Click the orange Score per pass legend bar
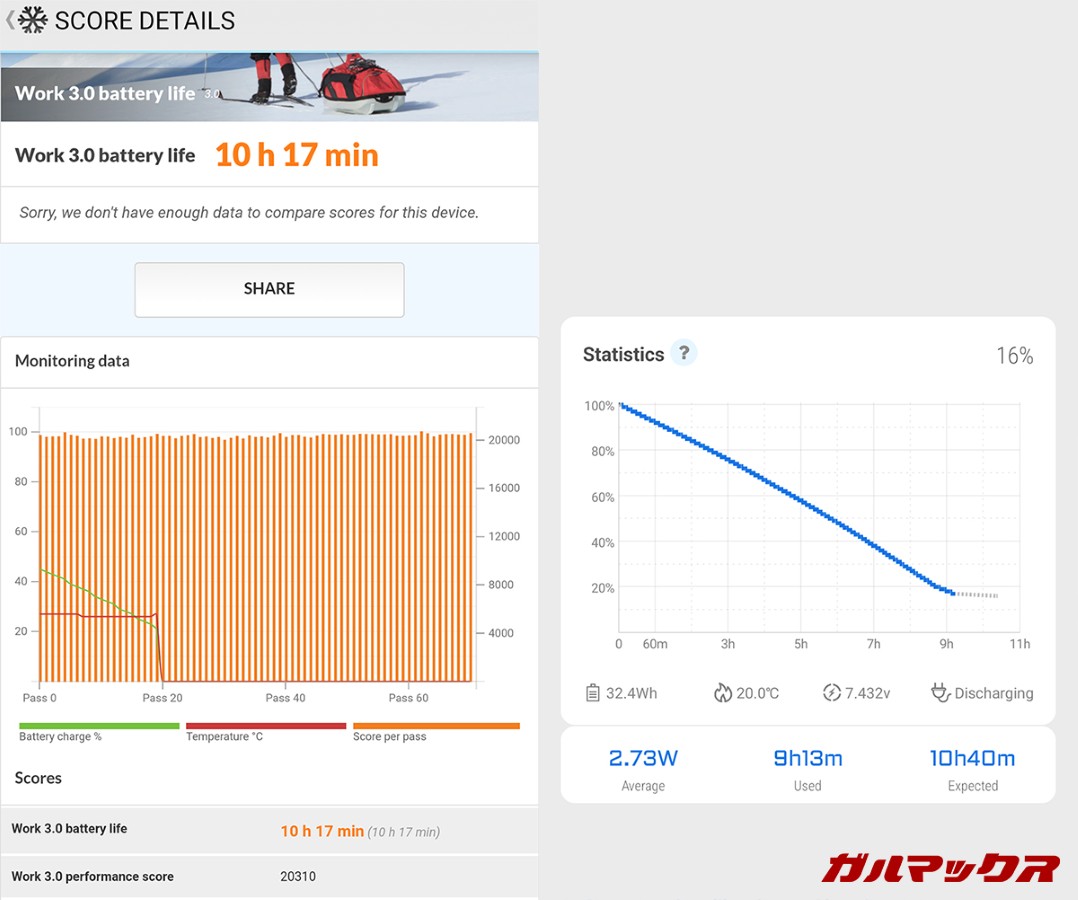 (x=436, y=726)
